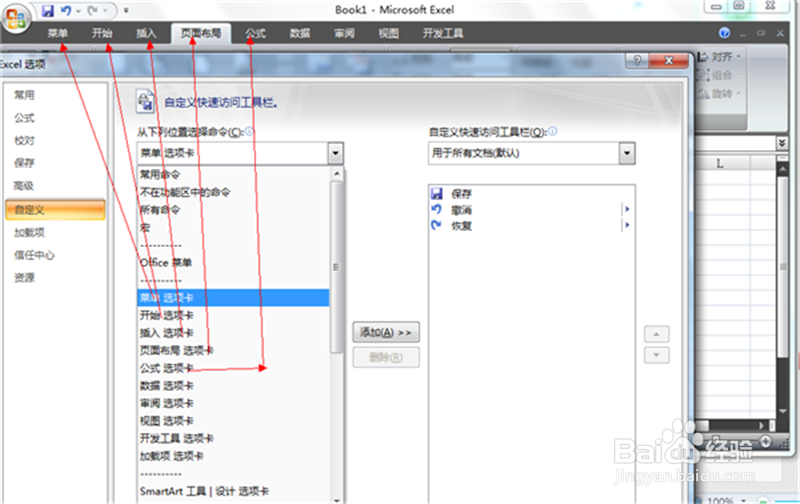This screenshot has width=800, height=504.
Task: Click the Save icon in quick access toolbar
Action: pyautogui.click(x=48, y=10)
